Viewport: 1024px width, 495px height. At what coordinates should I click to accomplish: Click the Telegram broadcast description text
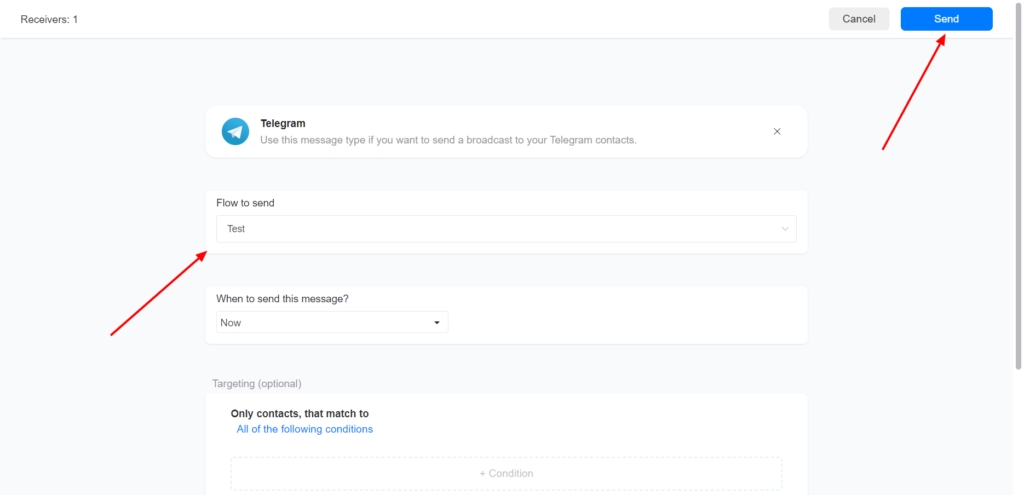(x=448, y=140)
